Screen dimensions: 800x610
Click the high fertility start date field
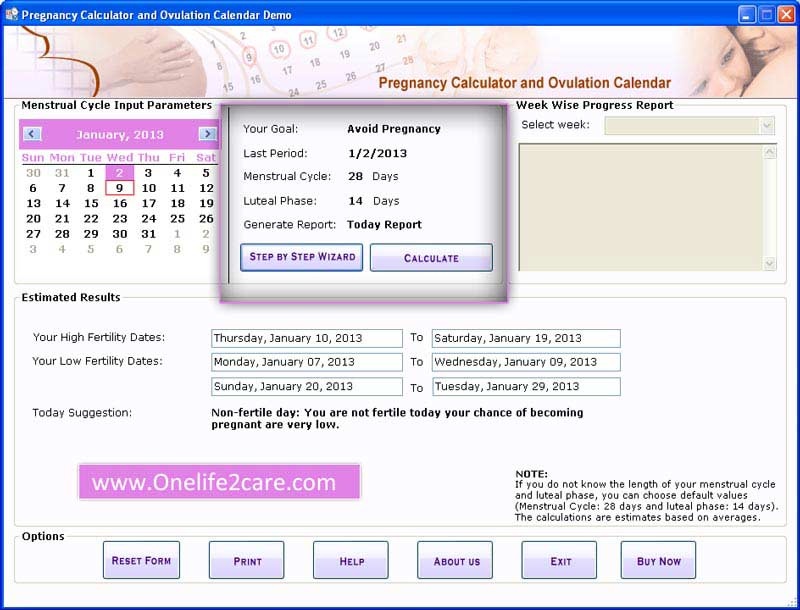tap(307, 338)
